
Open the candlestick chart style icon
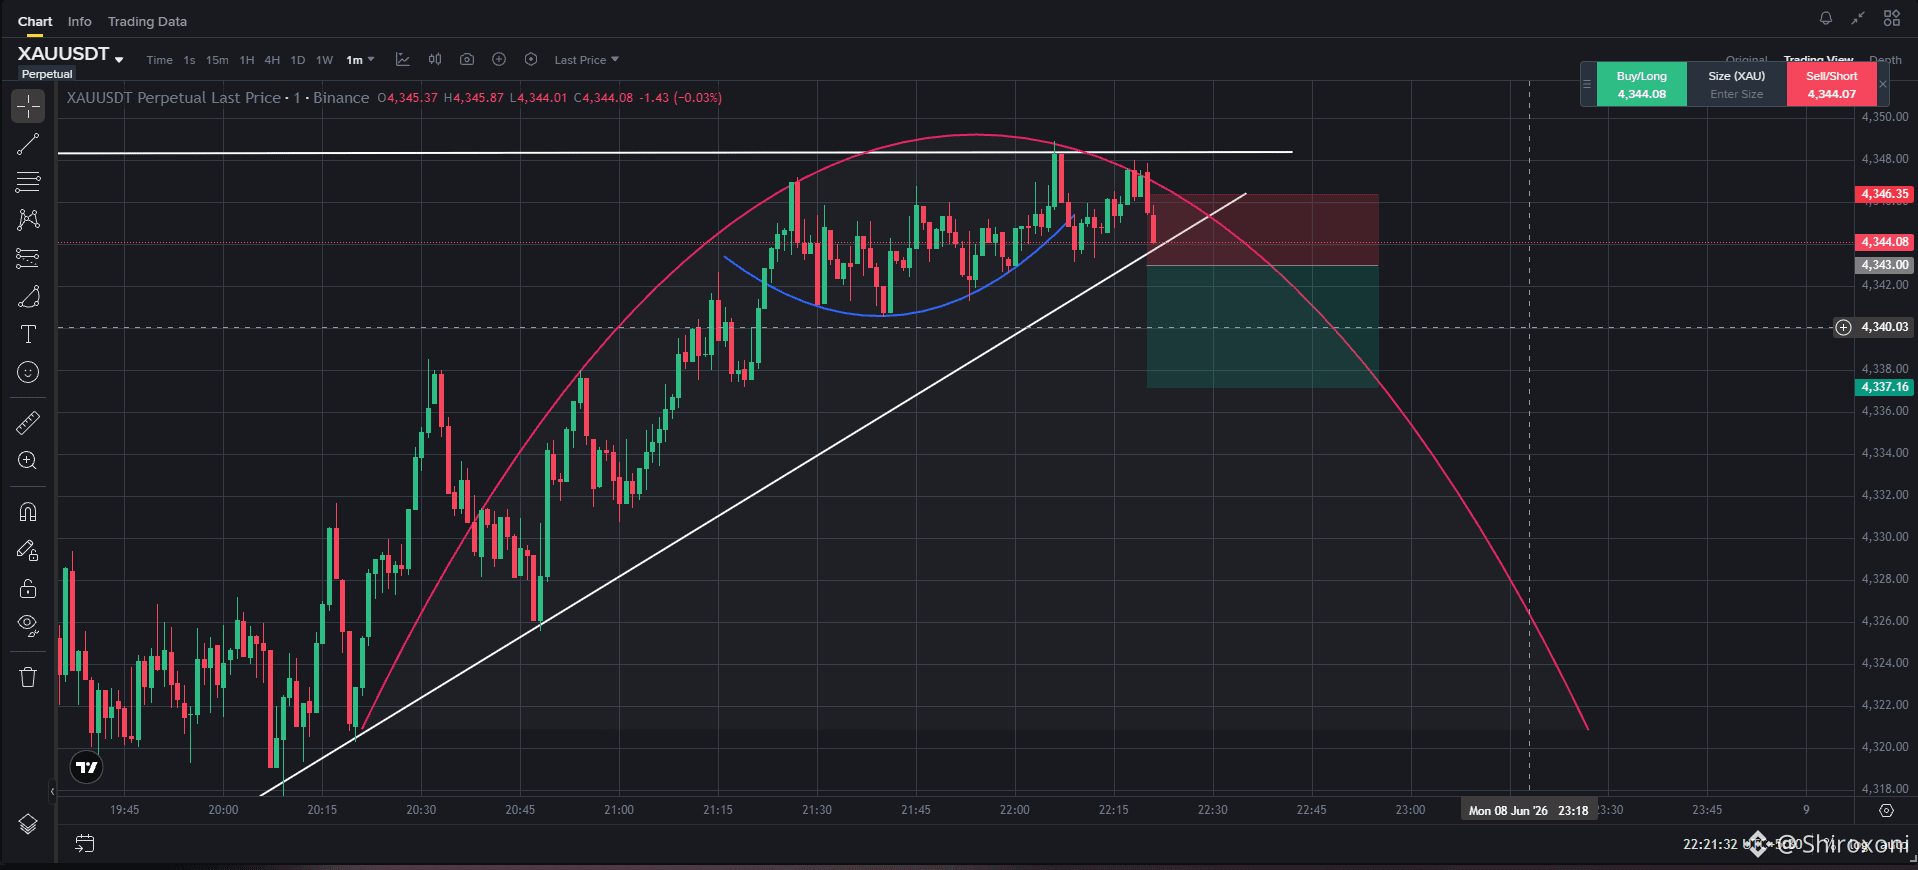tap(435, 60)
